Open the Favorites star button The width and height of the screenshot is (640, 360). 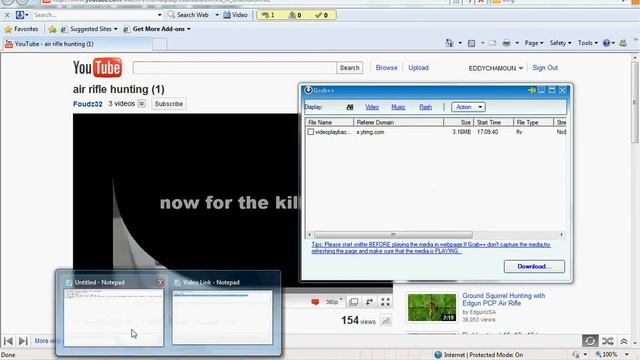[x=21, y=29]
